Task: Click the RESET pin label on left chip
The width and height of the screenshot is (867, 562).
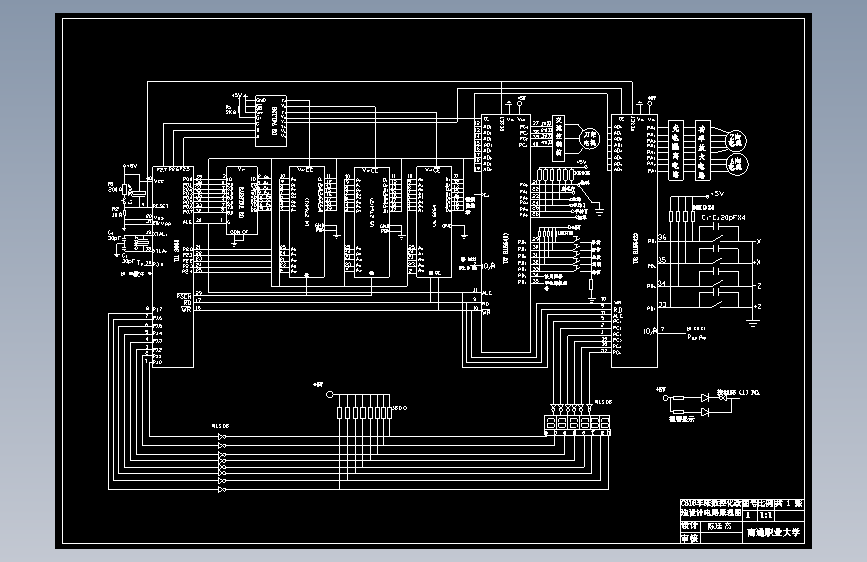Action: (x=161, y=206)
